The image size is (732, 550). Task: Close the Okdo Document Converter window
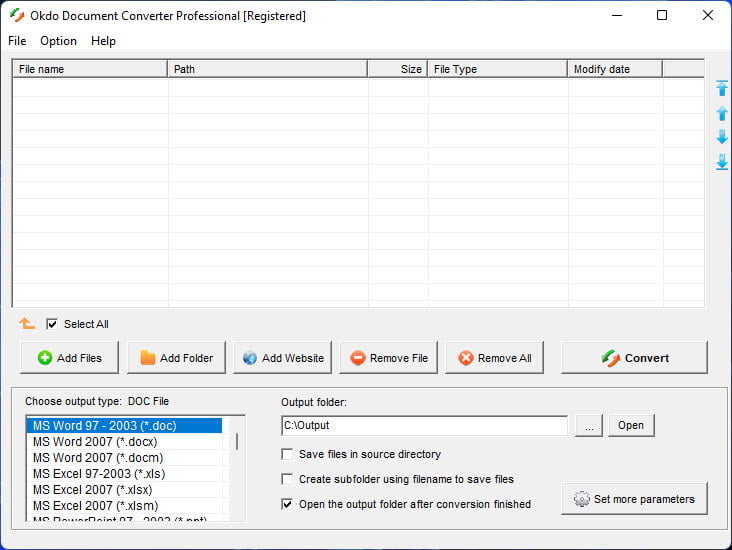pos(708,15)
